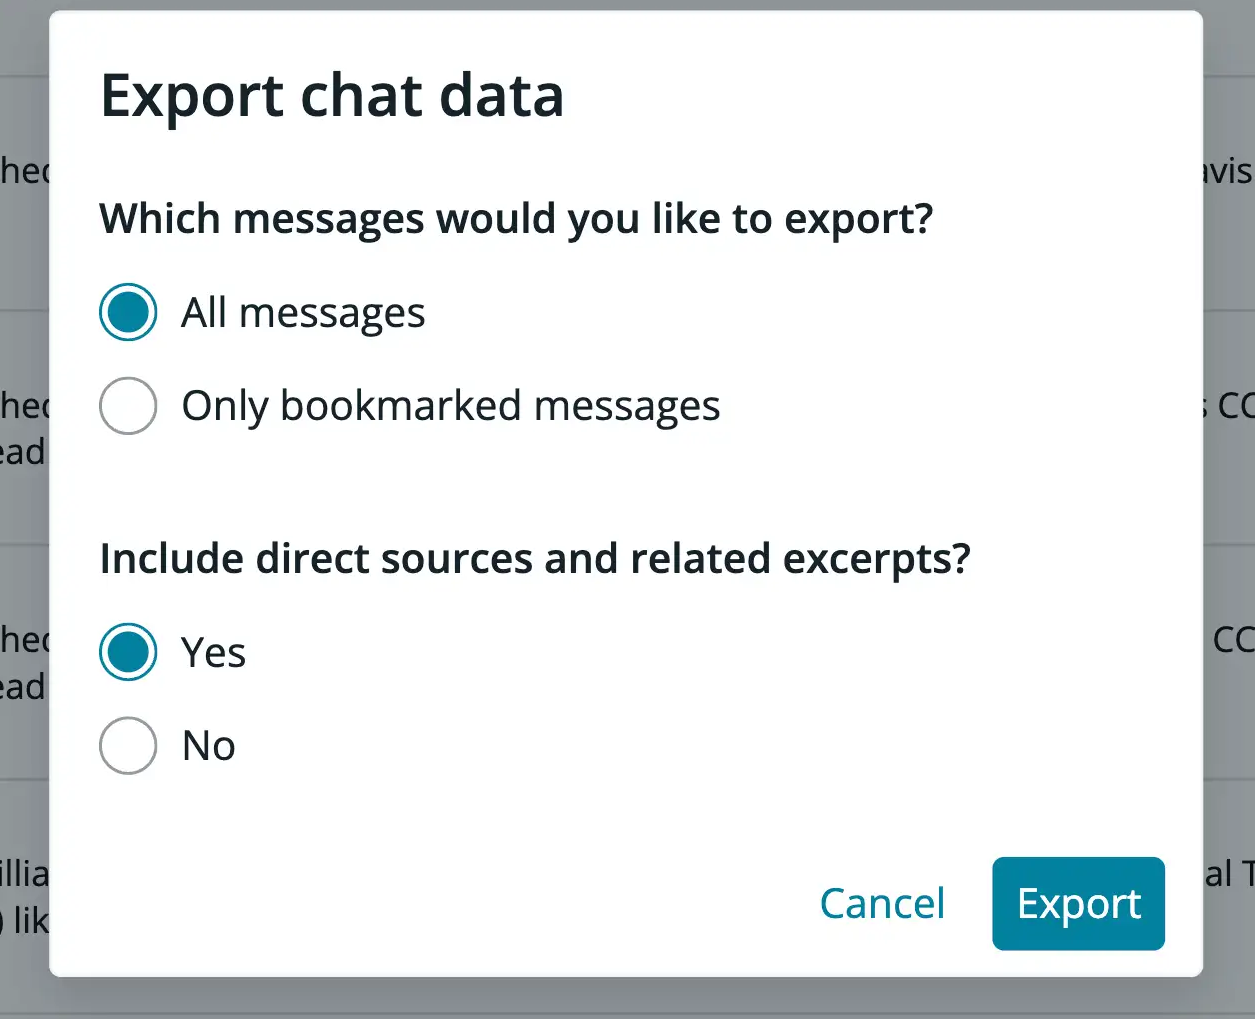Click the "Yes" option label text
The width and height of the screenshot is (1255, 1019).
[x=213, y=653]
